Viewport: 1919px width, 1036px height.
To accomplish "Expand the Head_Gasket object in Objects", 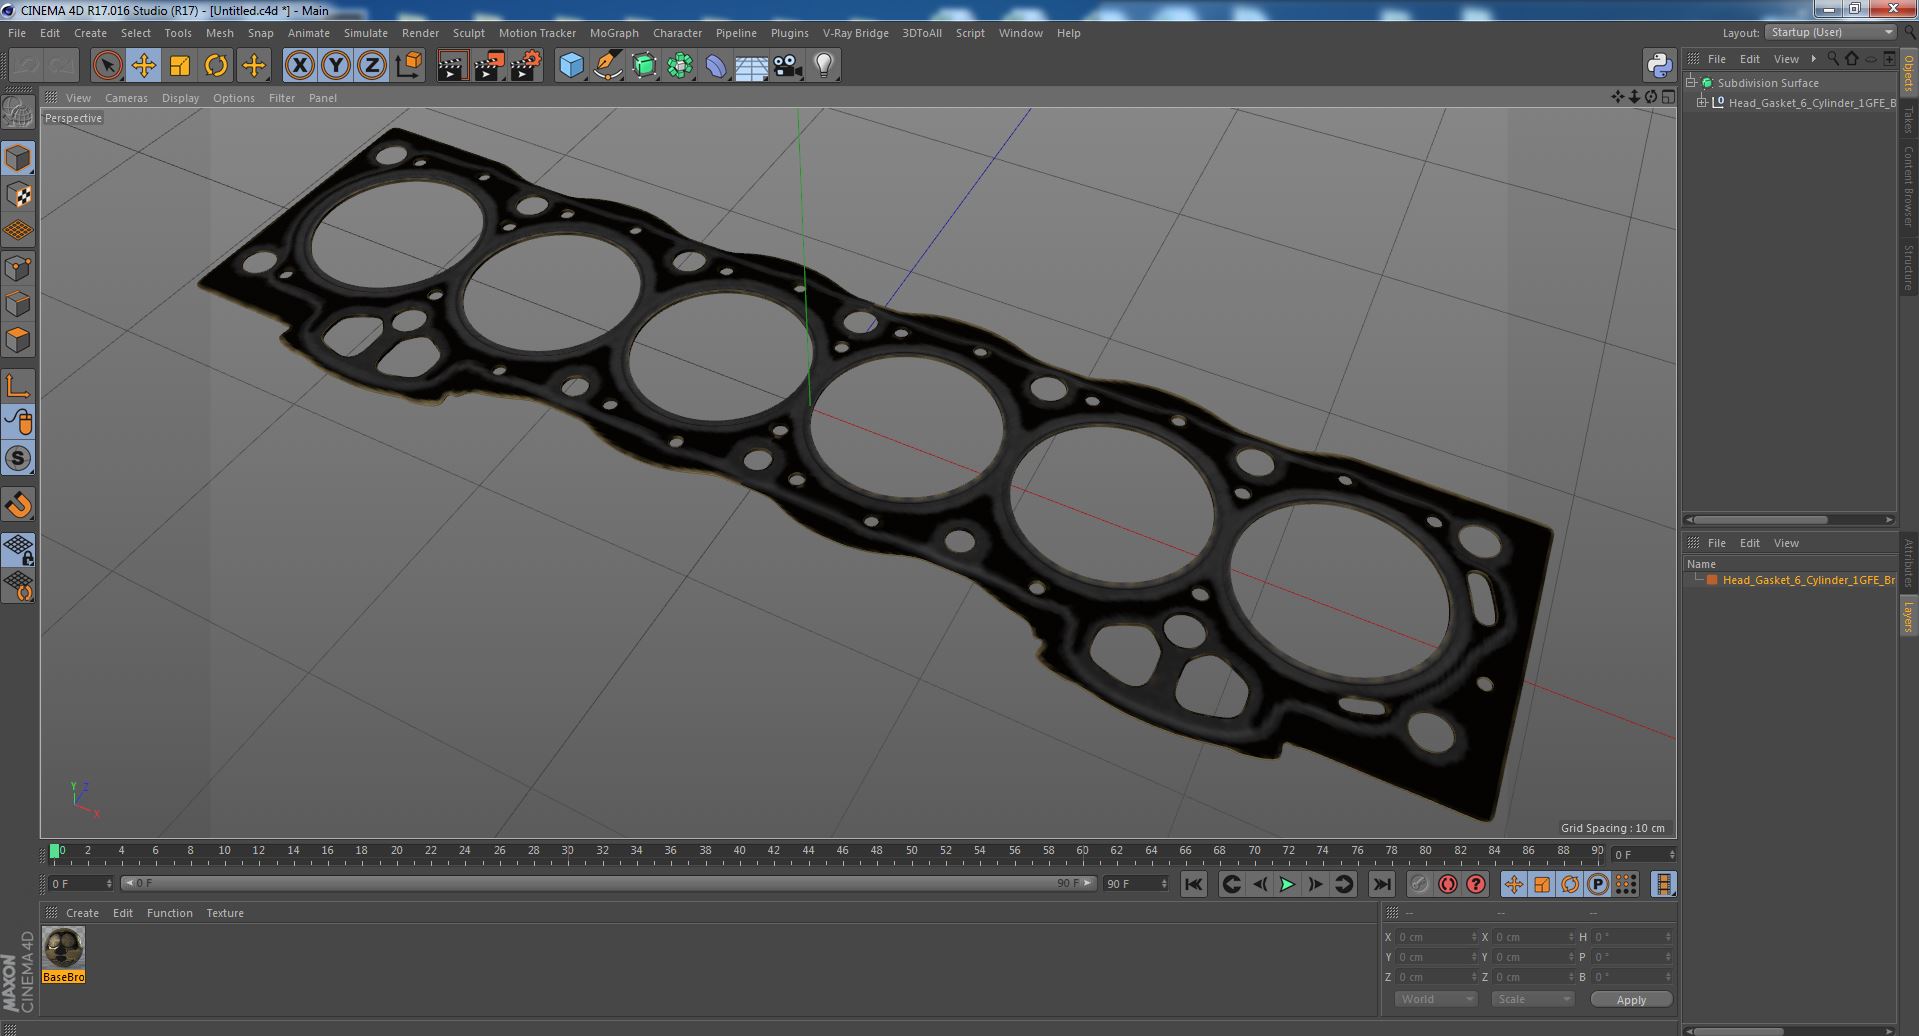I will [x=1702, y=102].
